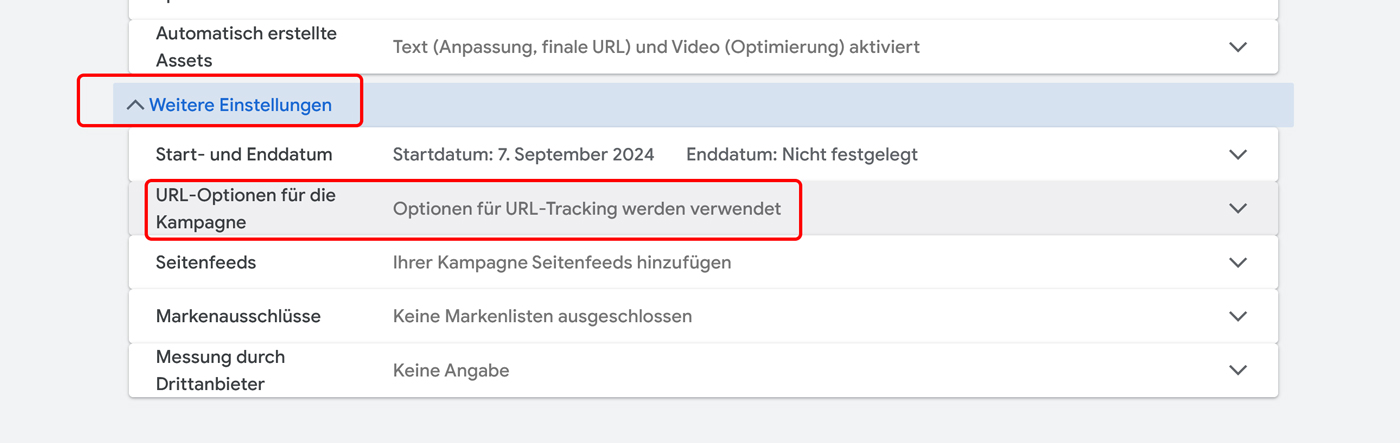The image size is (1400, 443).
Task: Click the Startdatum 7. September 2024 text
Action: pyautogui.click(x=523, y=155)
